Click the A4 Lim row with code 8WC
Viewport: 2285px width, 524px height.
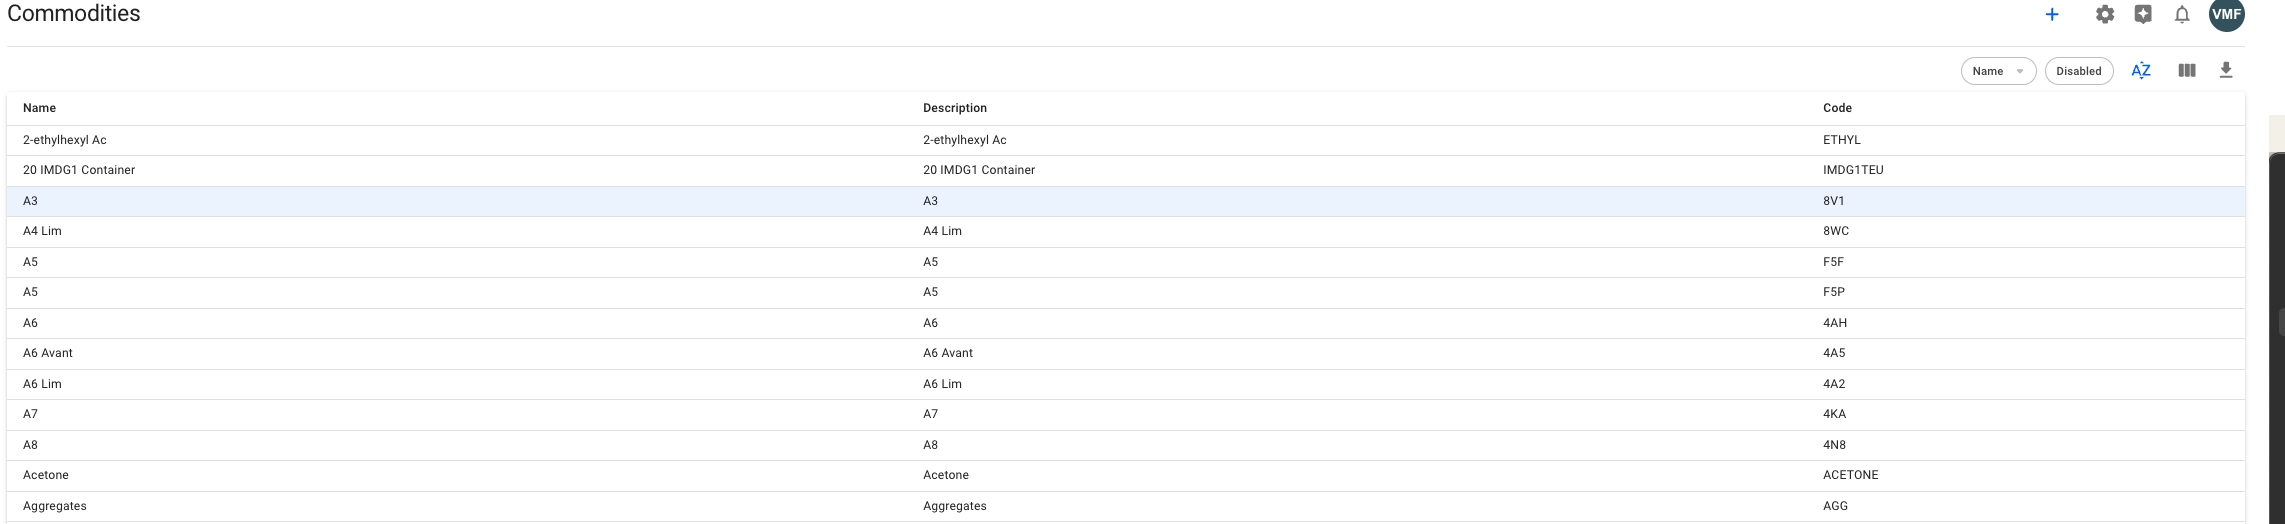click(42, 231)
